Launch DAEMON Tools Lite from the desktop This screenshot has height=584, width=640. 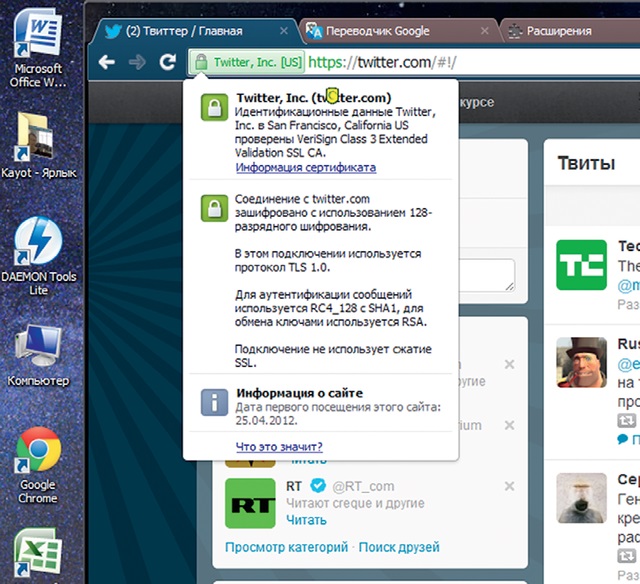[x=38, y=256]
